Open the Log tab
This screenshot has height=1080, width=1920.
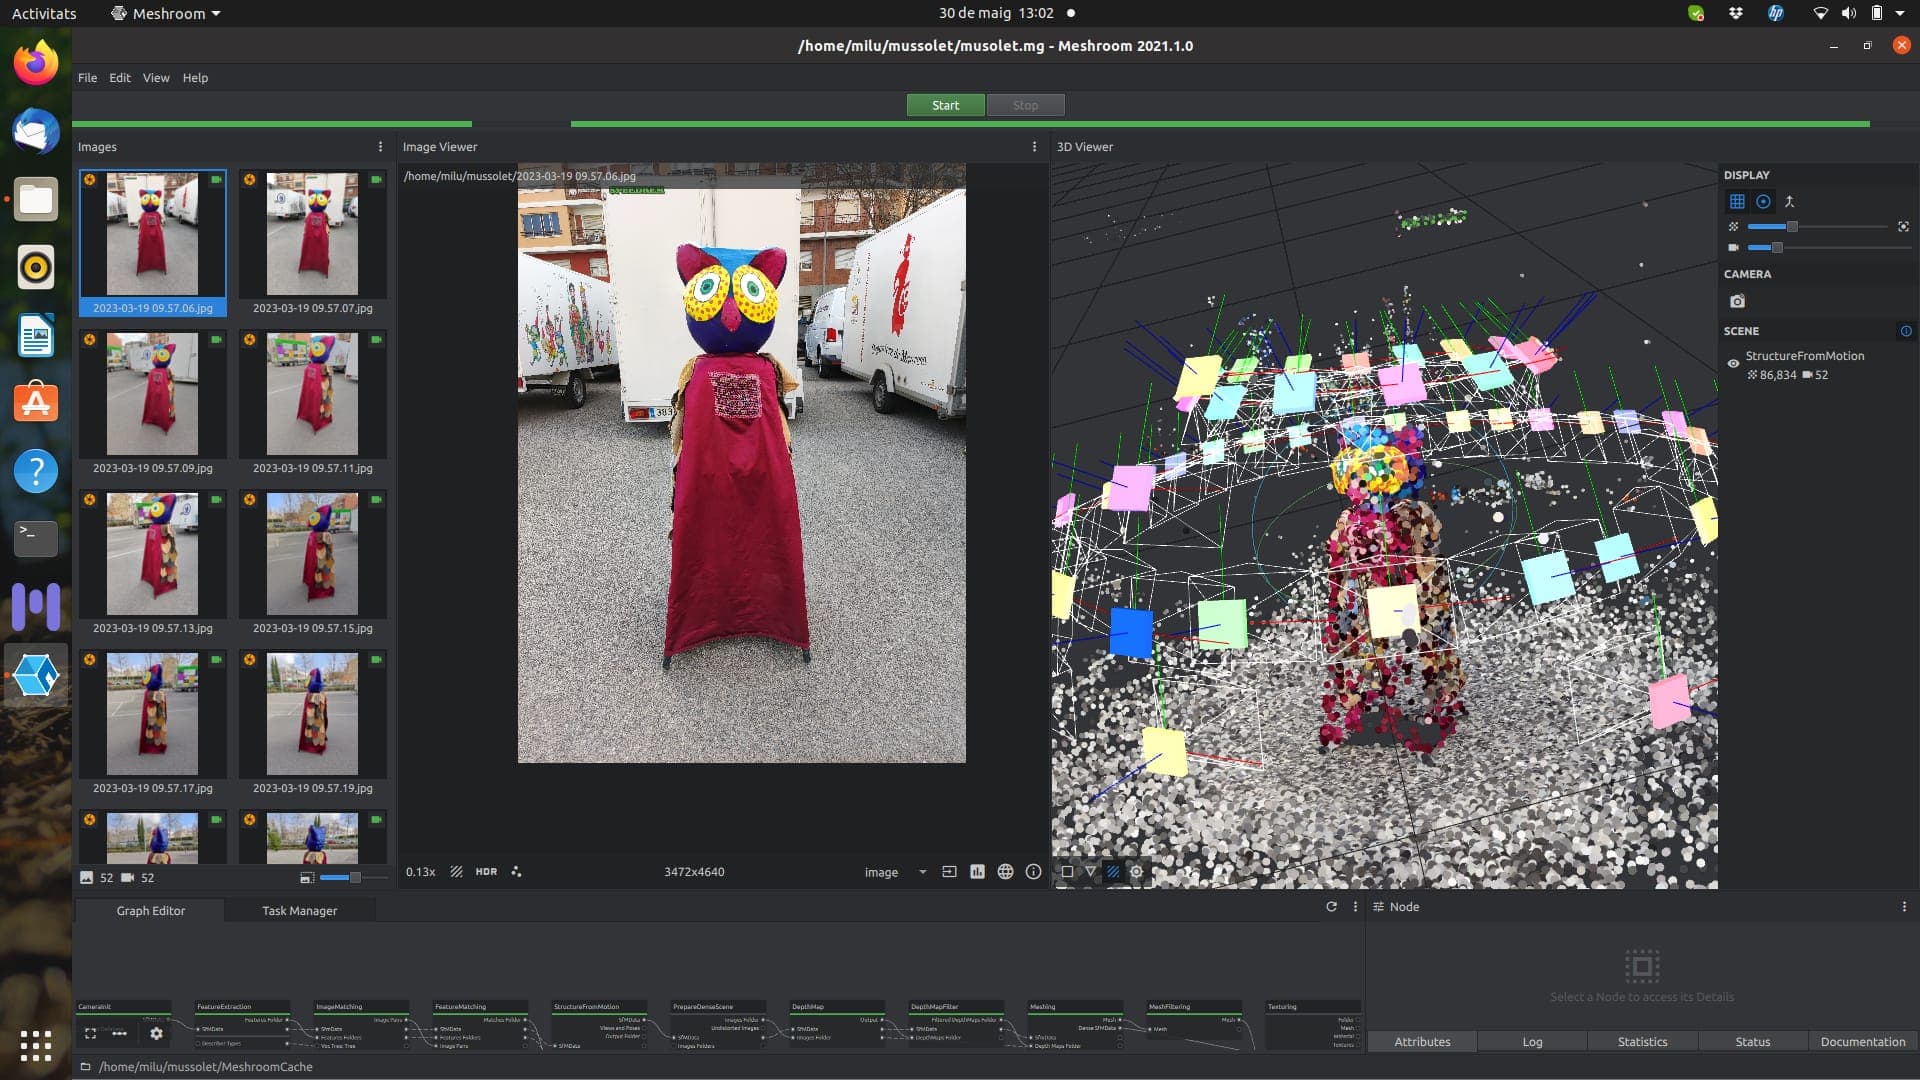(x=1532, y=1042)
